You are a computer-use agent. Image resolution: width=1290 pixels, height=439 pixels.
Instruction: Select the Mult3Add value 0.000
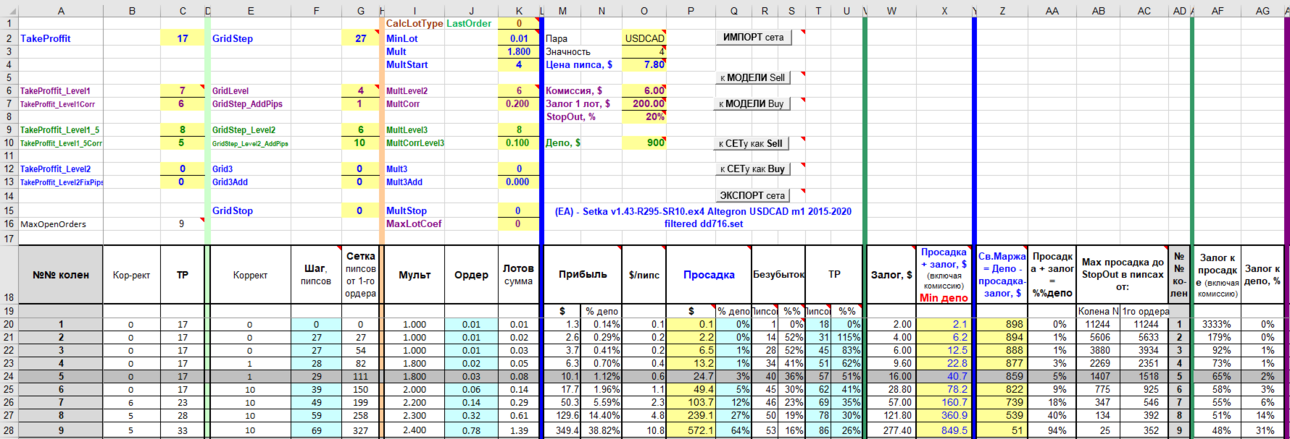[518, 182]
